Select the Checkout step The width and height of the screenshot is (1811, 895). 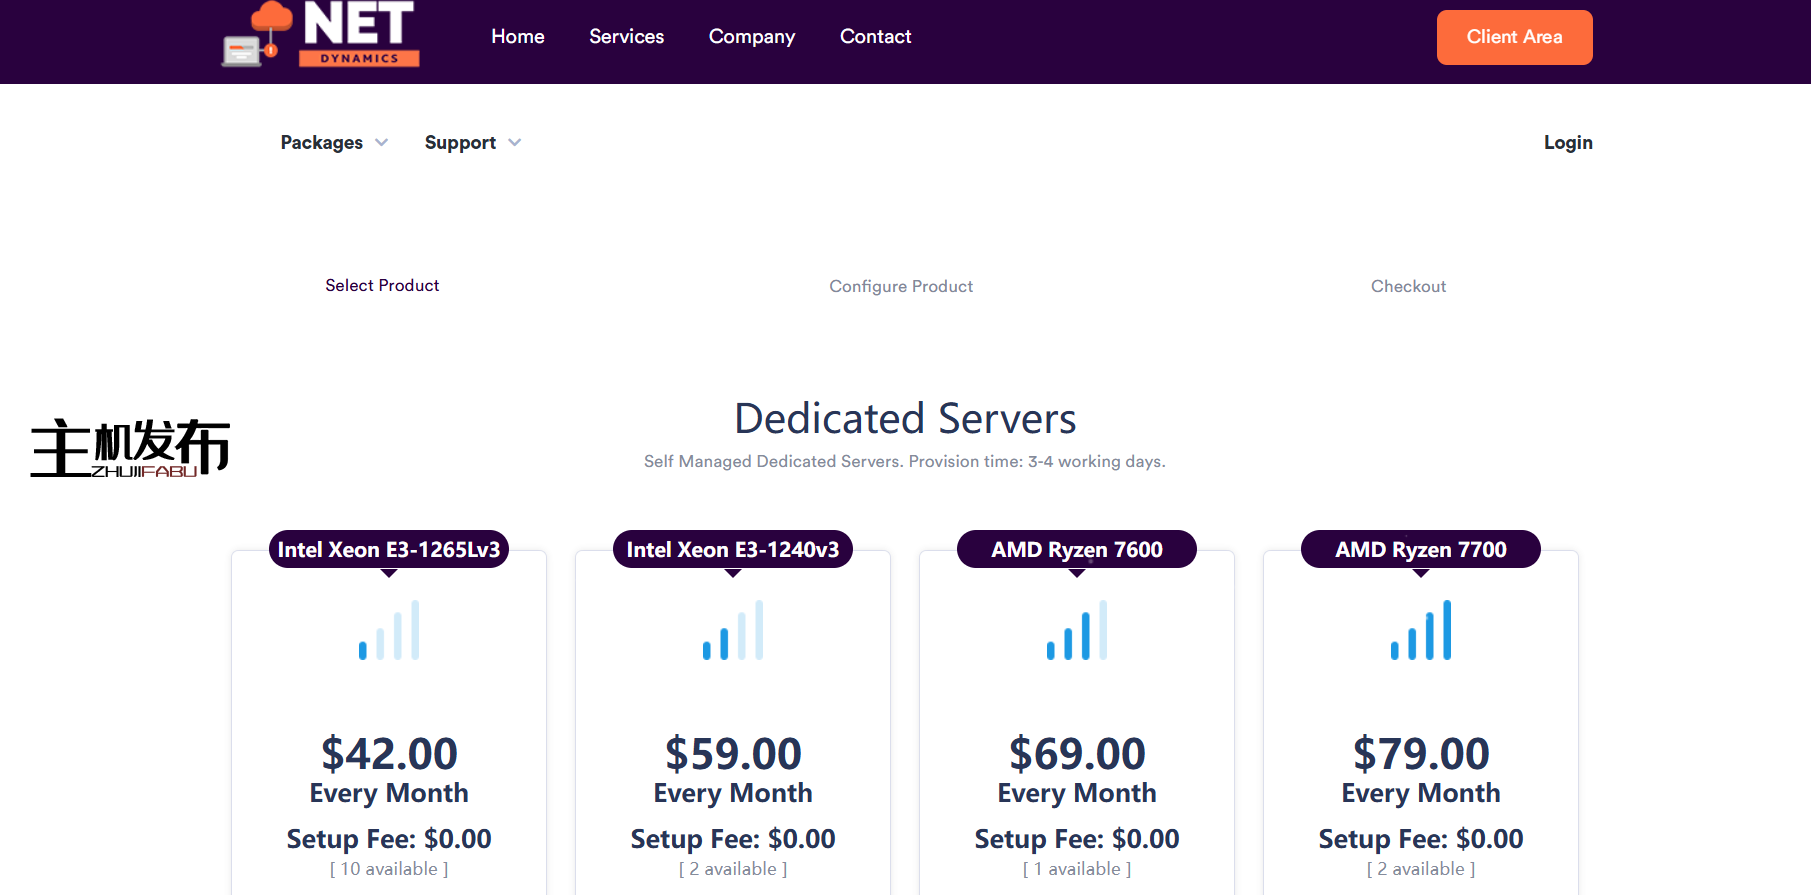[1408, 287]
